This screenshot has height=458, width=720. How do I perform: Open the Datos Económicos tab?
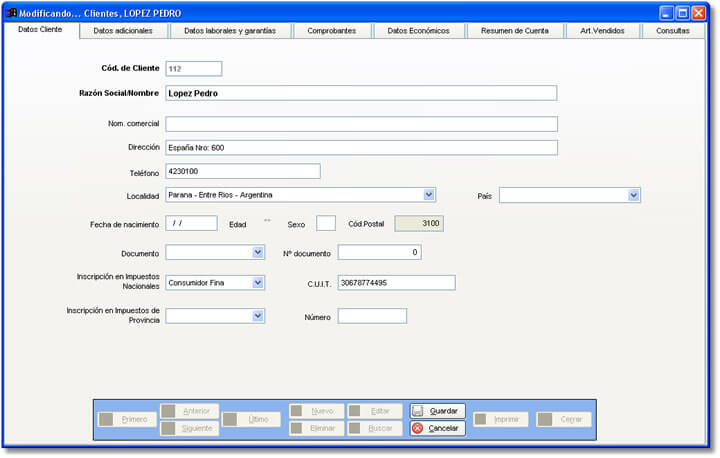[x=418, y=31]
